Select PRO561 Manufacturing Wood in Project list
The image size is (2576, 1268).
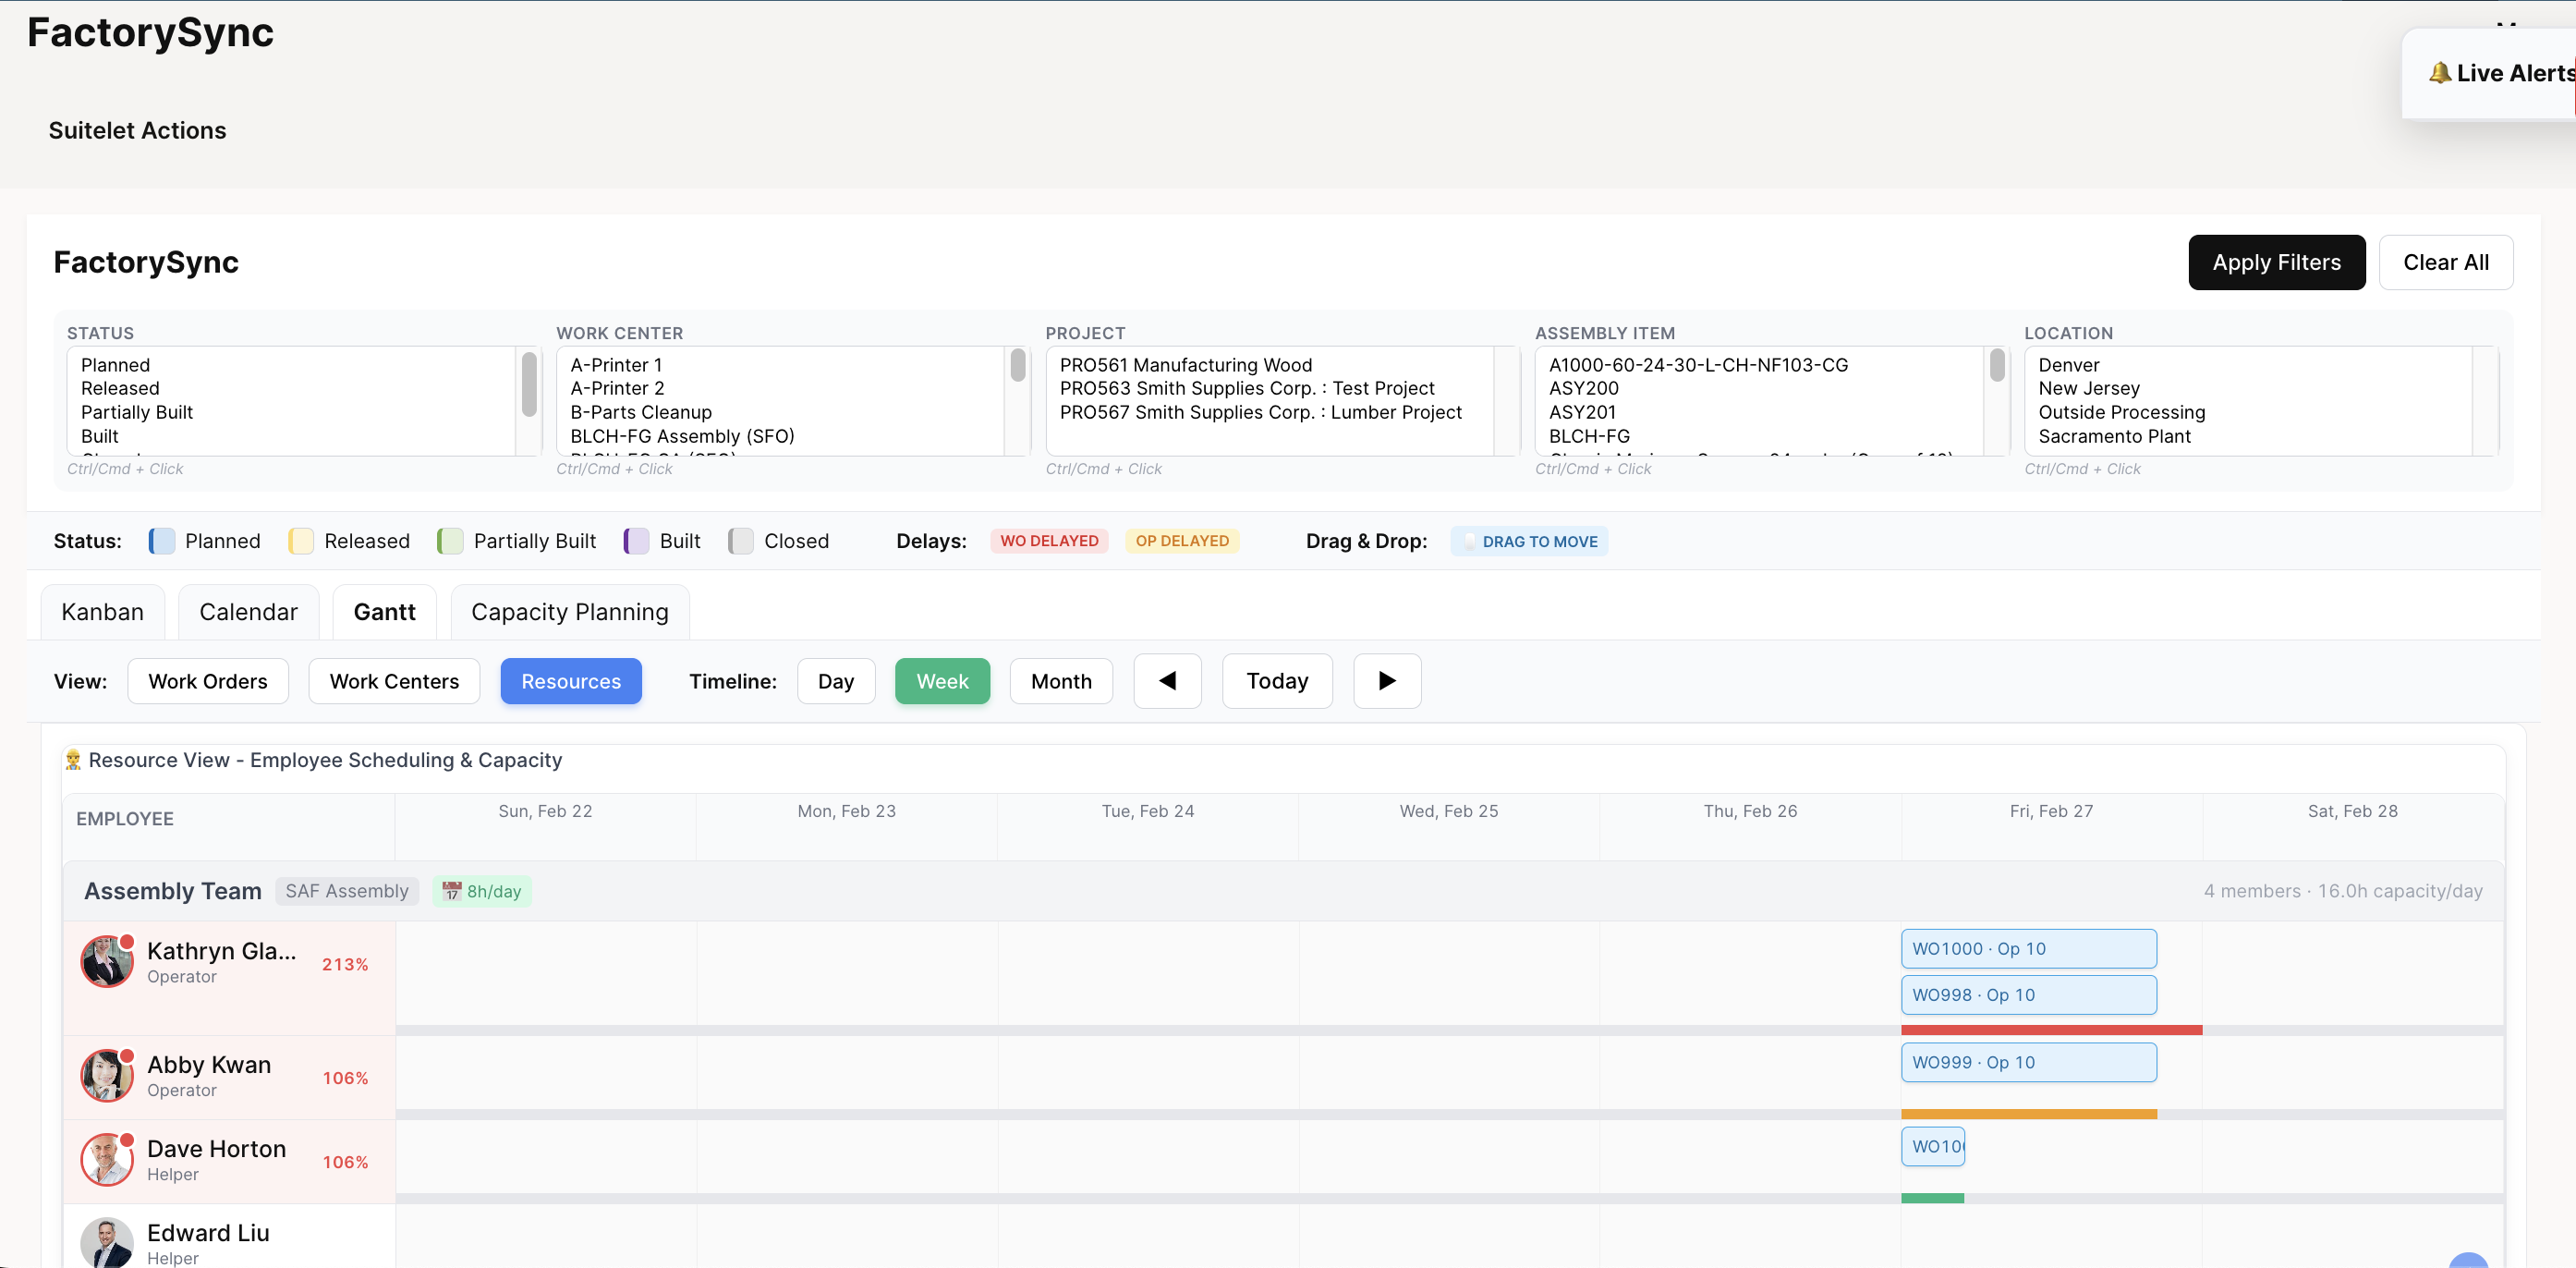[1185, 364]
